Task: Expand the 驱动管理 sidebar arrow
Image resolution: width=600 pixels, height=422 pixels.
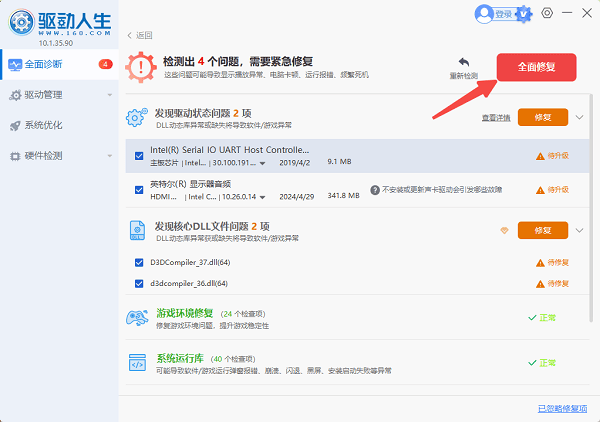Action: point(110,95)
